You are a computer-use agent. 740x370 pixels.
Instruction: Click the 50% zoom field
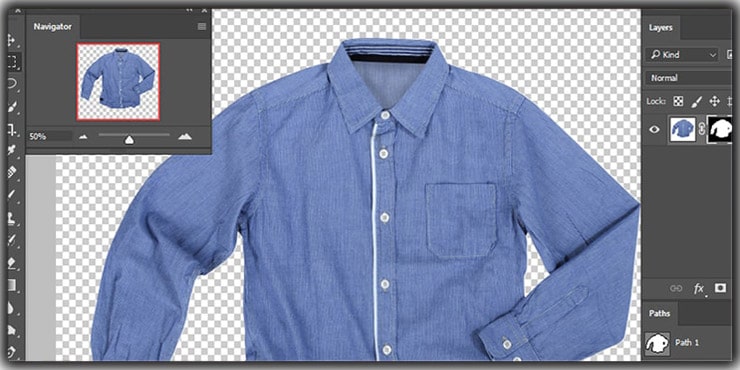(x=50, y=136)
